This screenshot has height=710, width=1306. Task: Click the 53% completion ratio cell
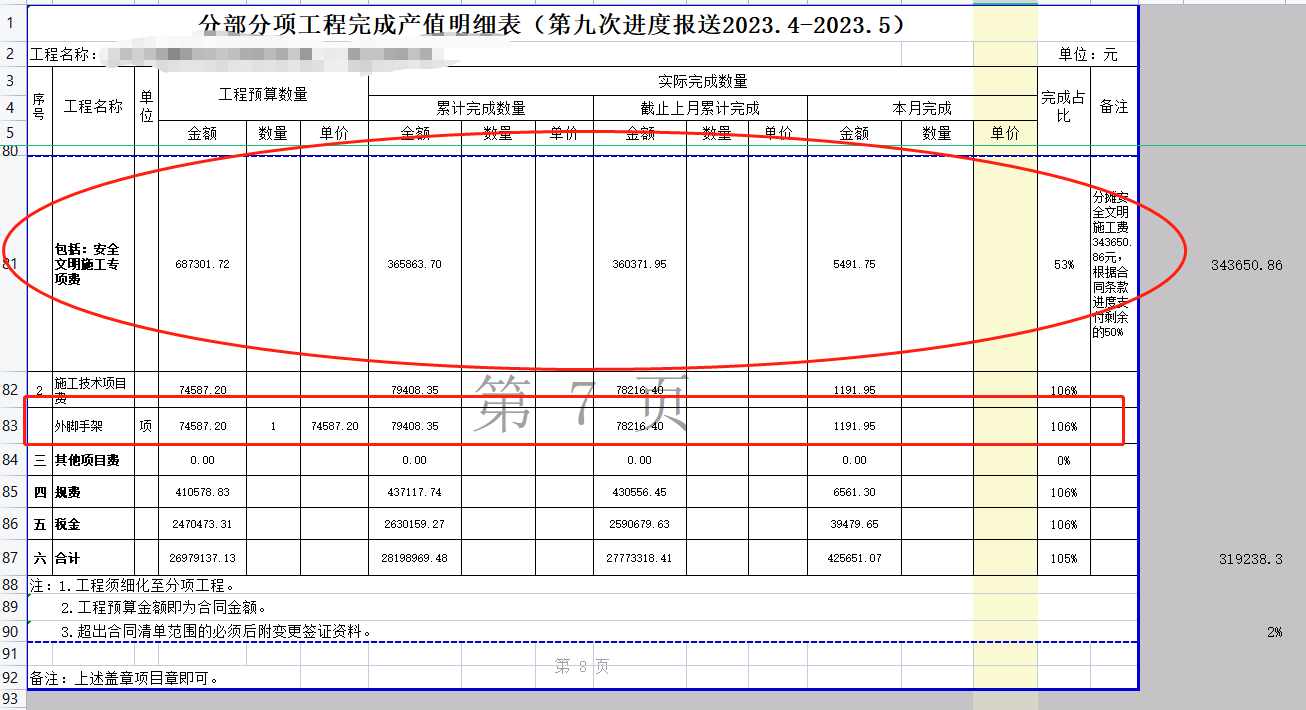coord(1065,264)
